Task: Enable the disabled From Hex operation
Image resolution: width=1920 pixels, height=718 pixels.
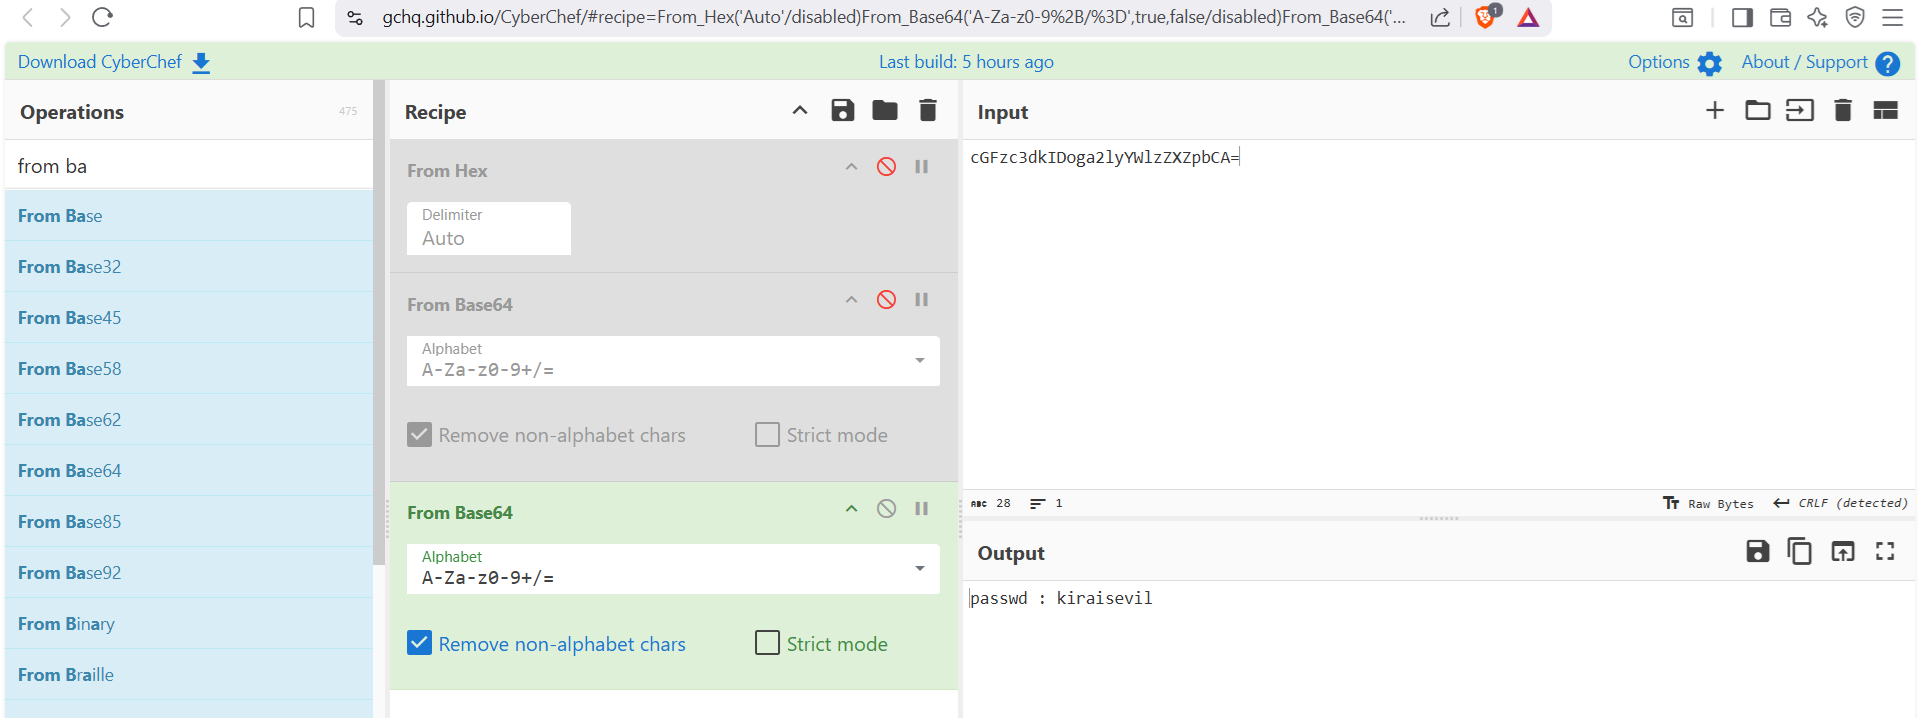Action: pyautogui.click(x=886, y=167)
